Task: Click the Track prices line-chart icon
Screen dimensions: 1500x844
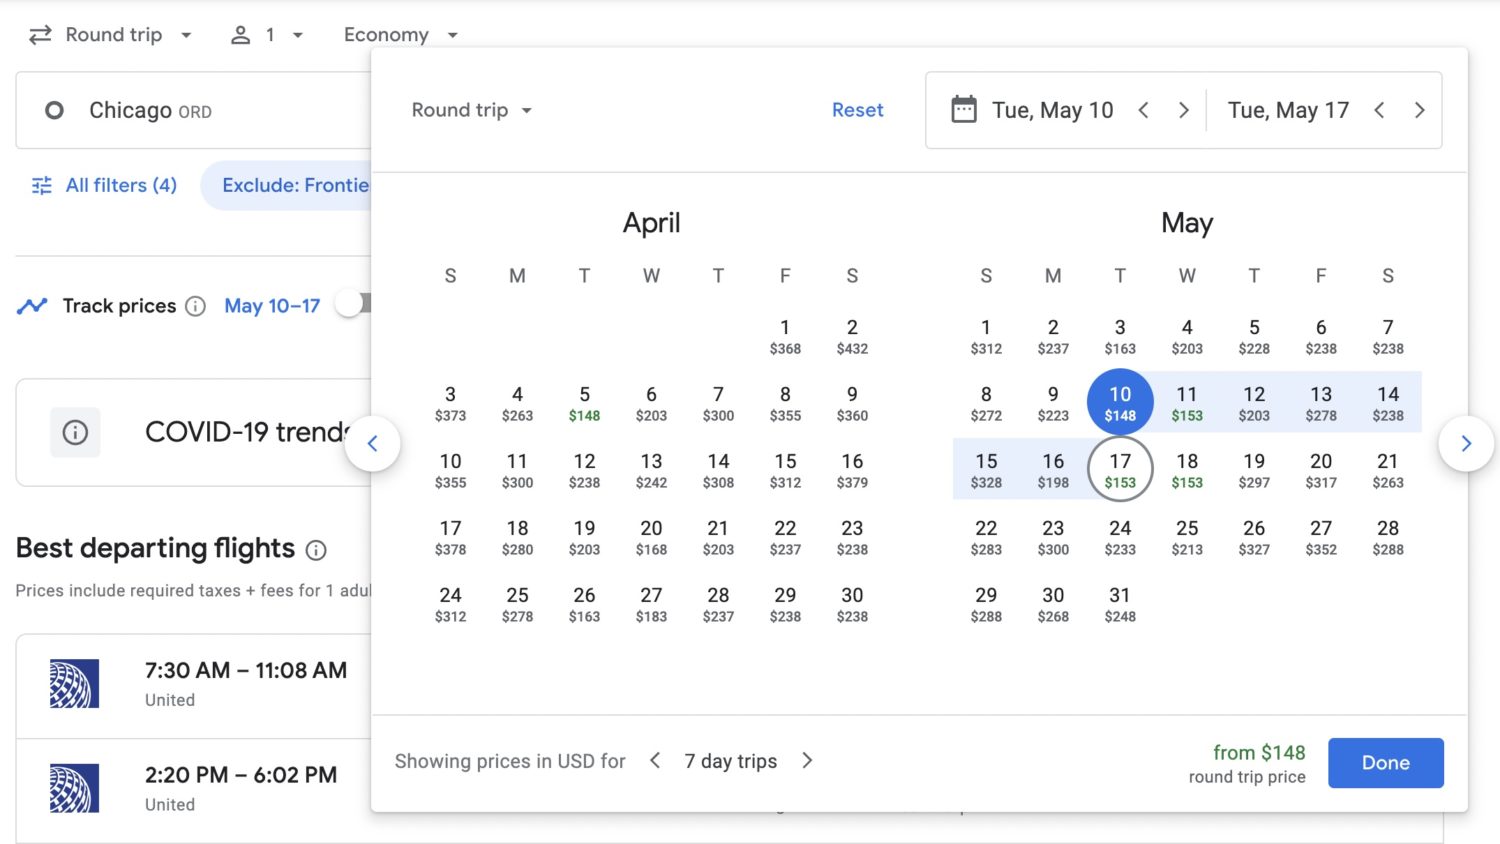Action: point(32,305)
